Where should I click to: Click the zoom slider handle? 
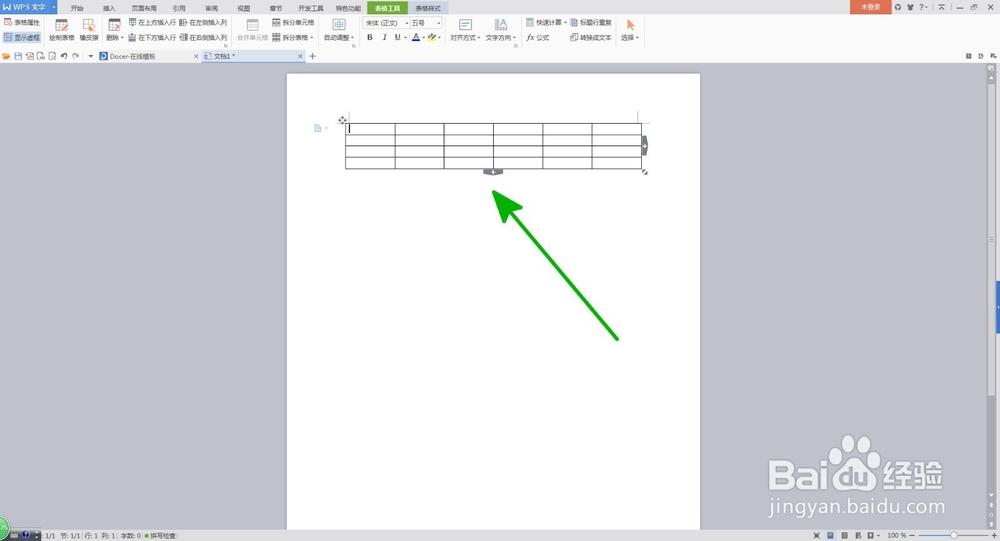point(954,535)
